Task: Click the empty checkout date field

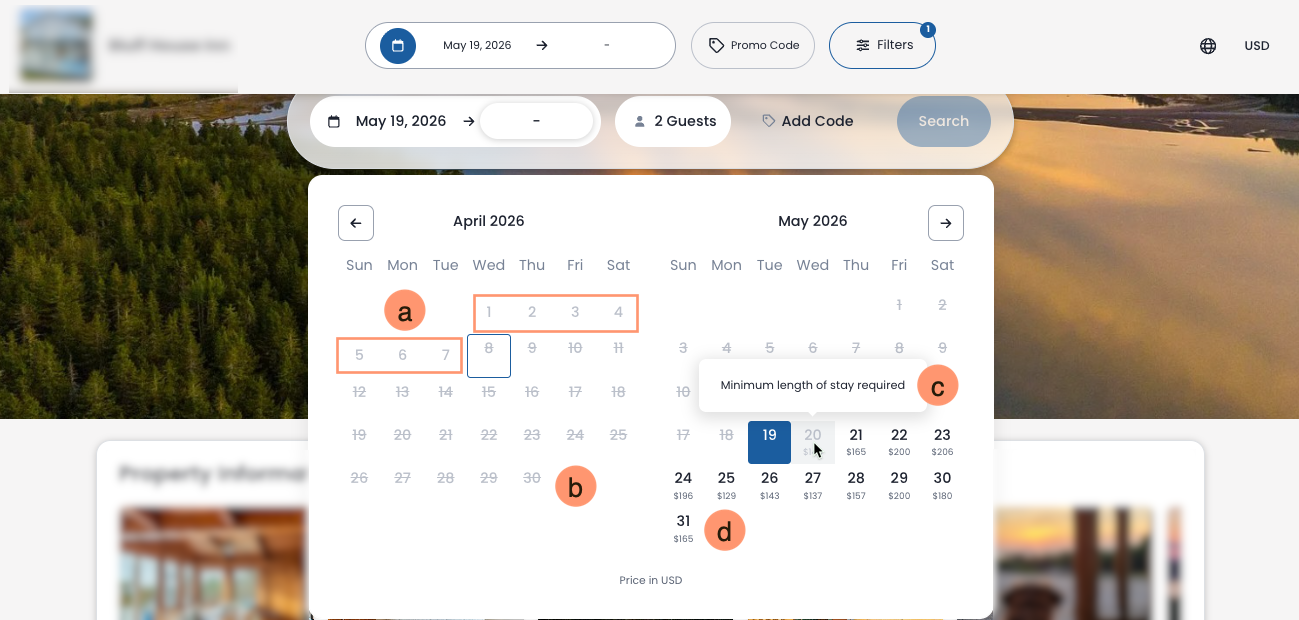Action: pos(537,122)
